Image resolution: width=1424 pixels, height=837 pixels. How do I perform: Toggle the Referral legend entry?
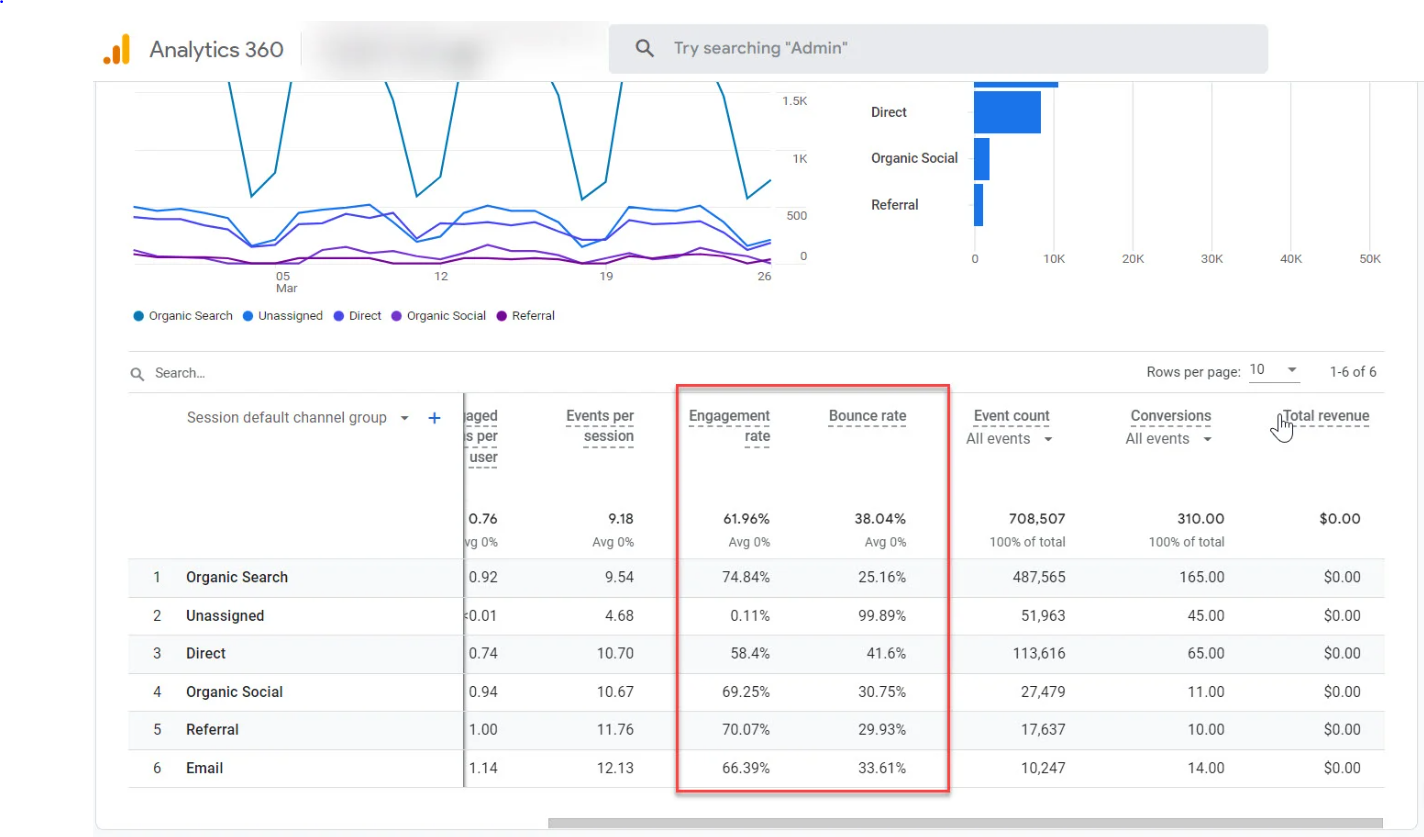coord(525,316)
